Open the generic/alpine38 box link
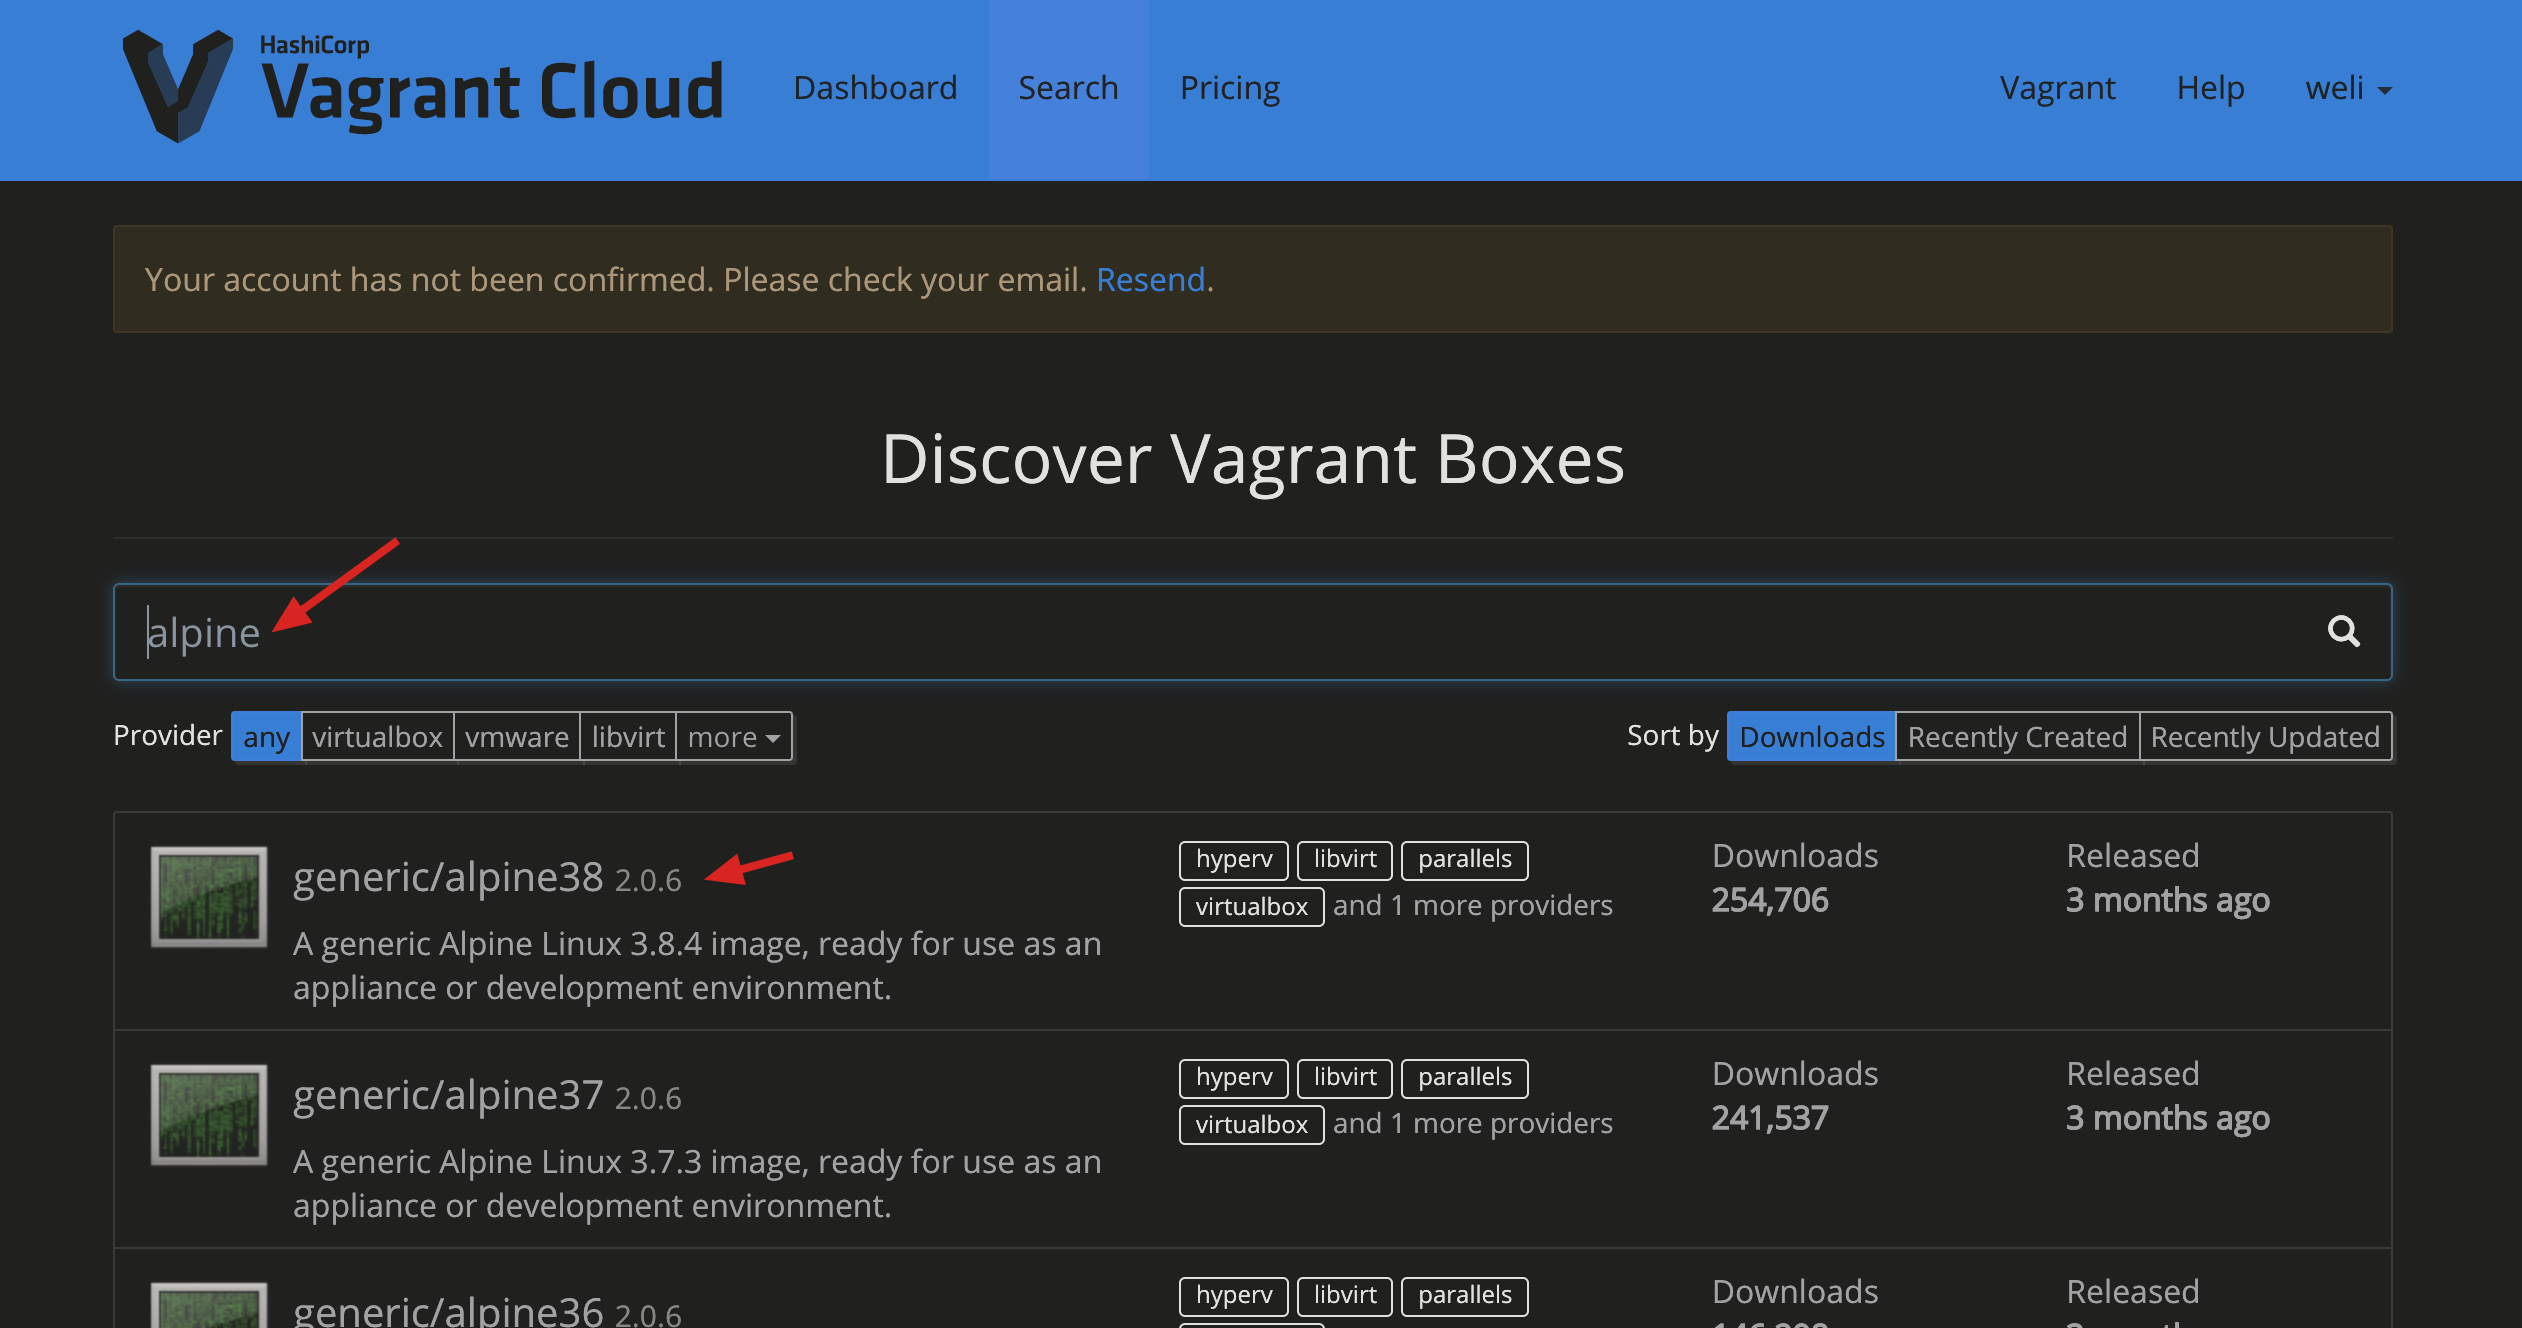The image size is (2522, 1328). pos(448,877)
